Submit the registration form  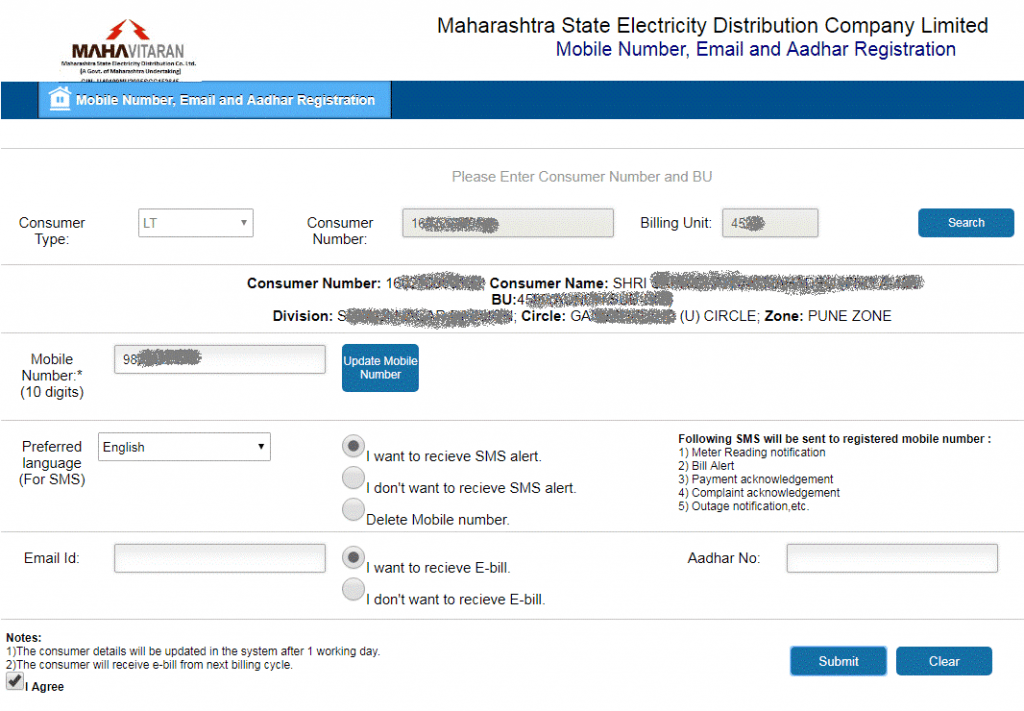[x=839, y=661]
